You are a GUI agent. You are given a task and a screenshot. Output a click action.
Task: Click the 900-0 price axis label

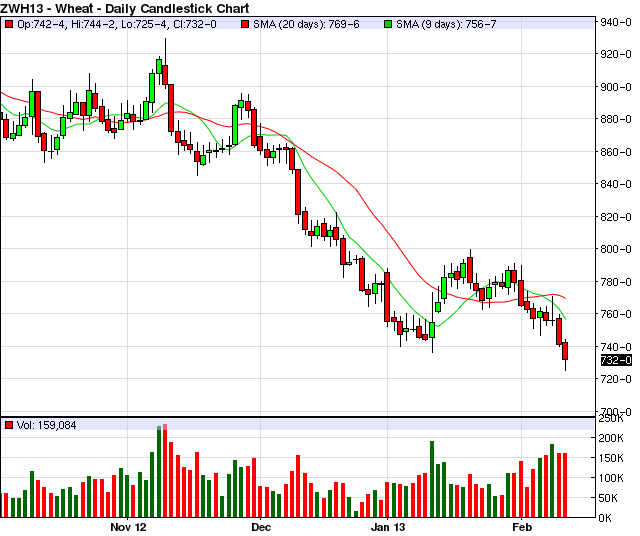pos(616,87)
